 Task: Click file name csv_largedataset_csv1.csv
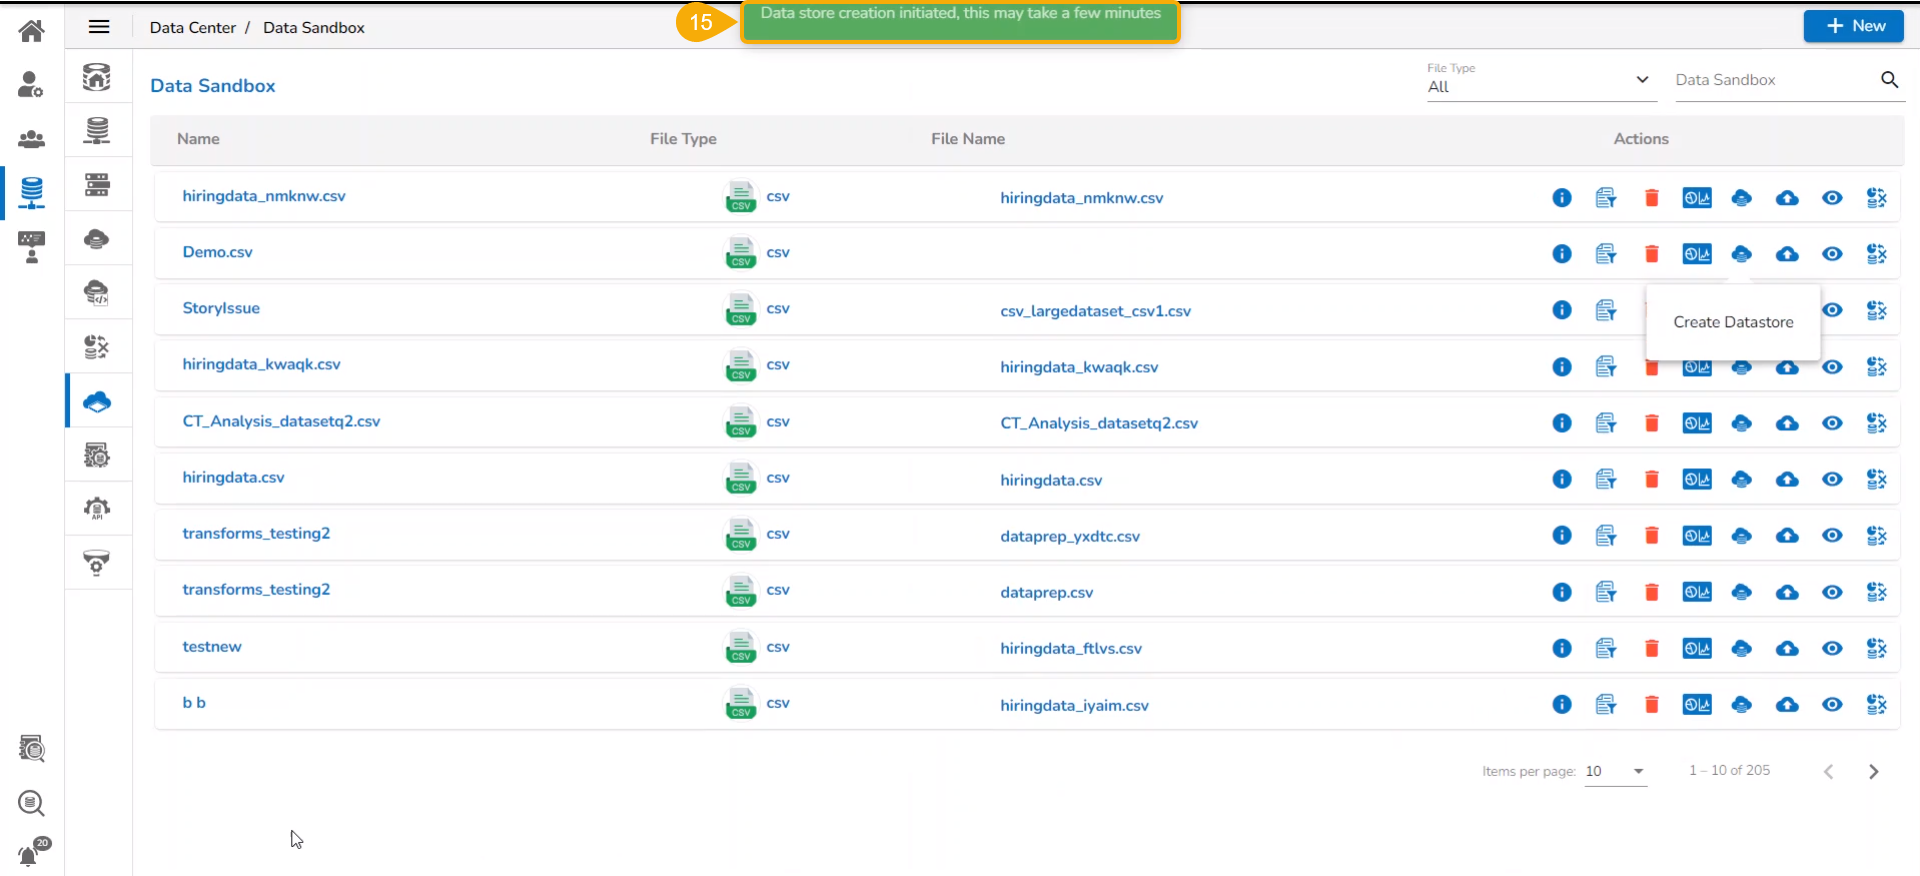(x=1096, y=311)
